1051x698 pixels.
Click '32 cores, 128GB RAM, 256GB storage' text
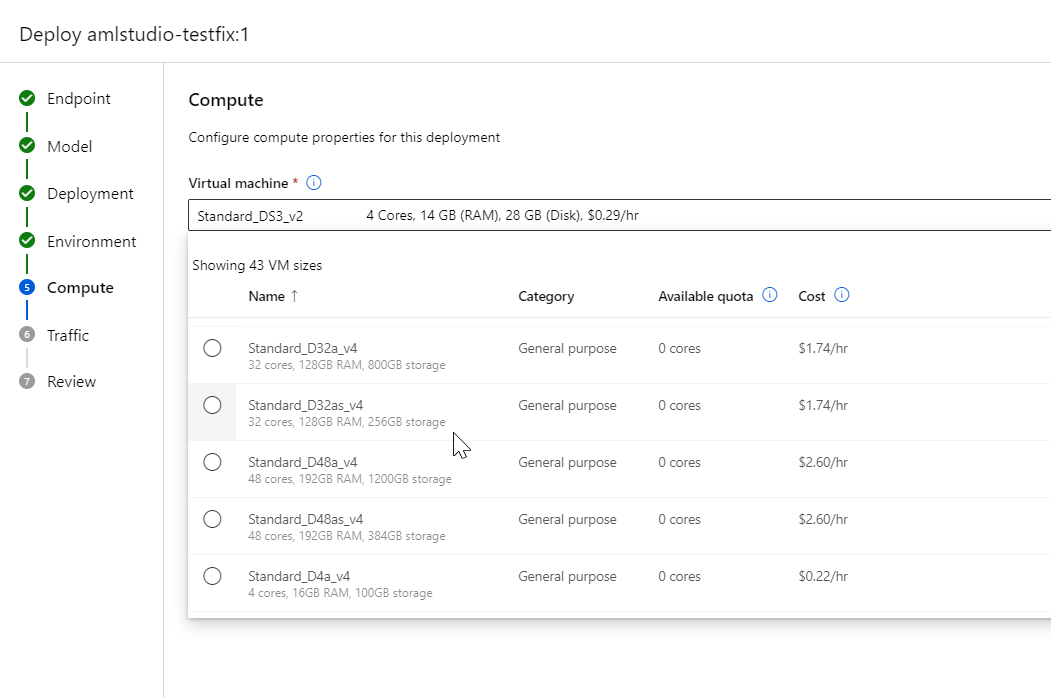tap(347, 422)
